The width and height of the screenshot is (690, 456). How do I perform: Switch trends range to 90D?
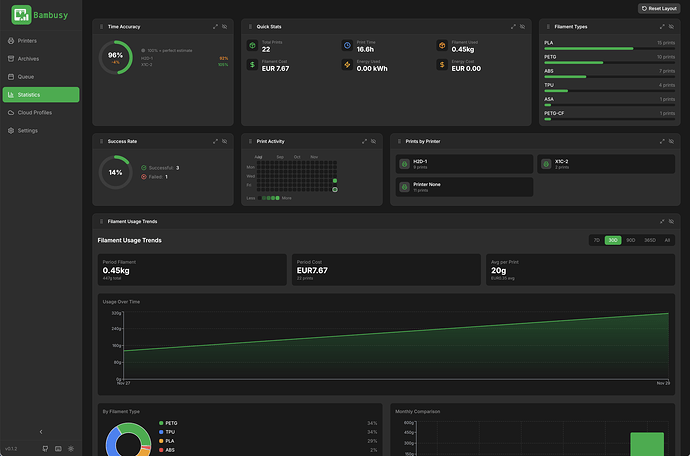(631, 240)
